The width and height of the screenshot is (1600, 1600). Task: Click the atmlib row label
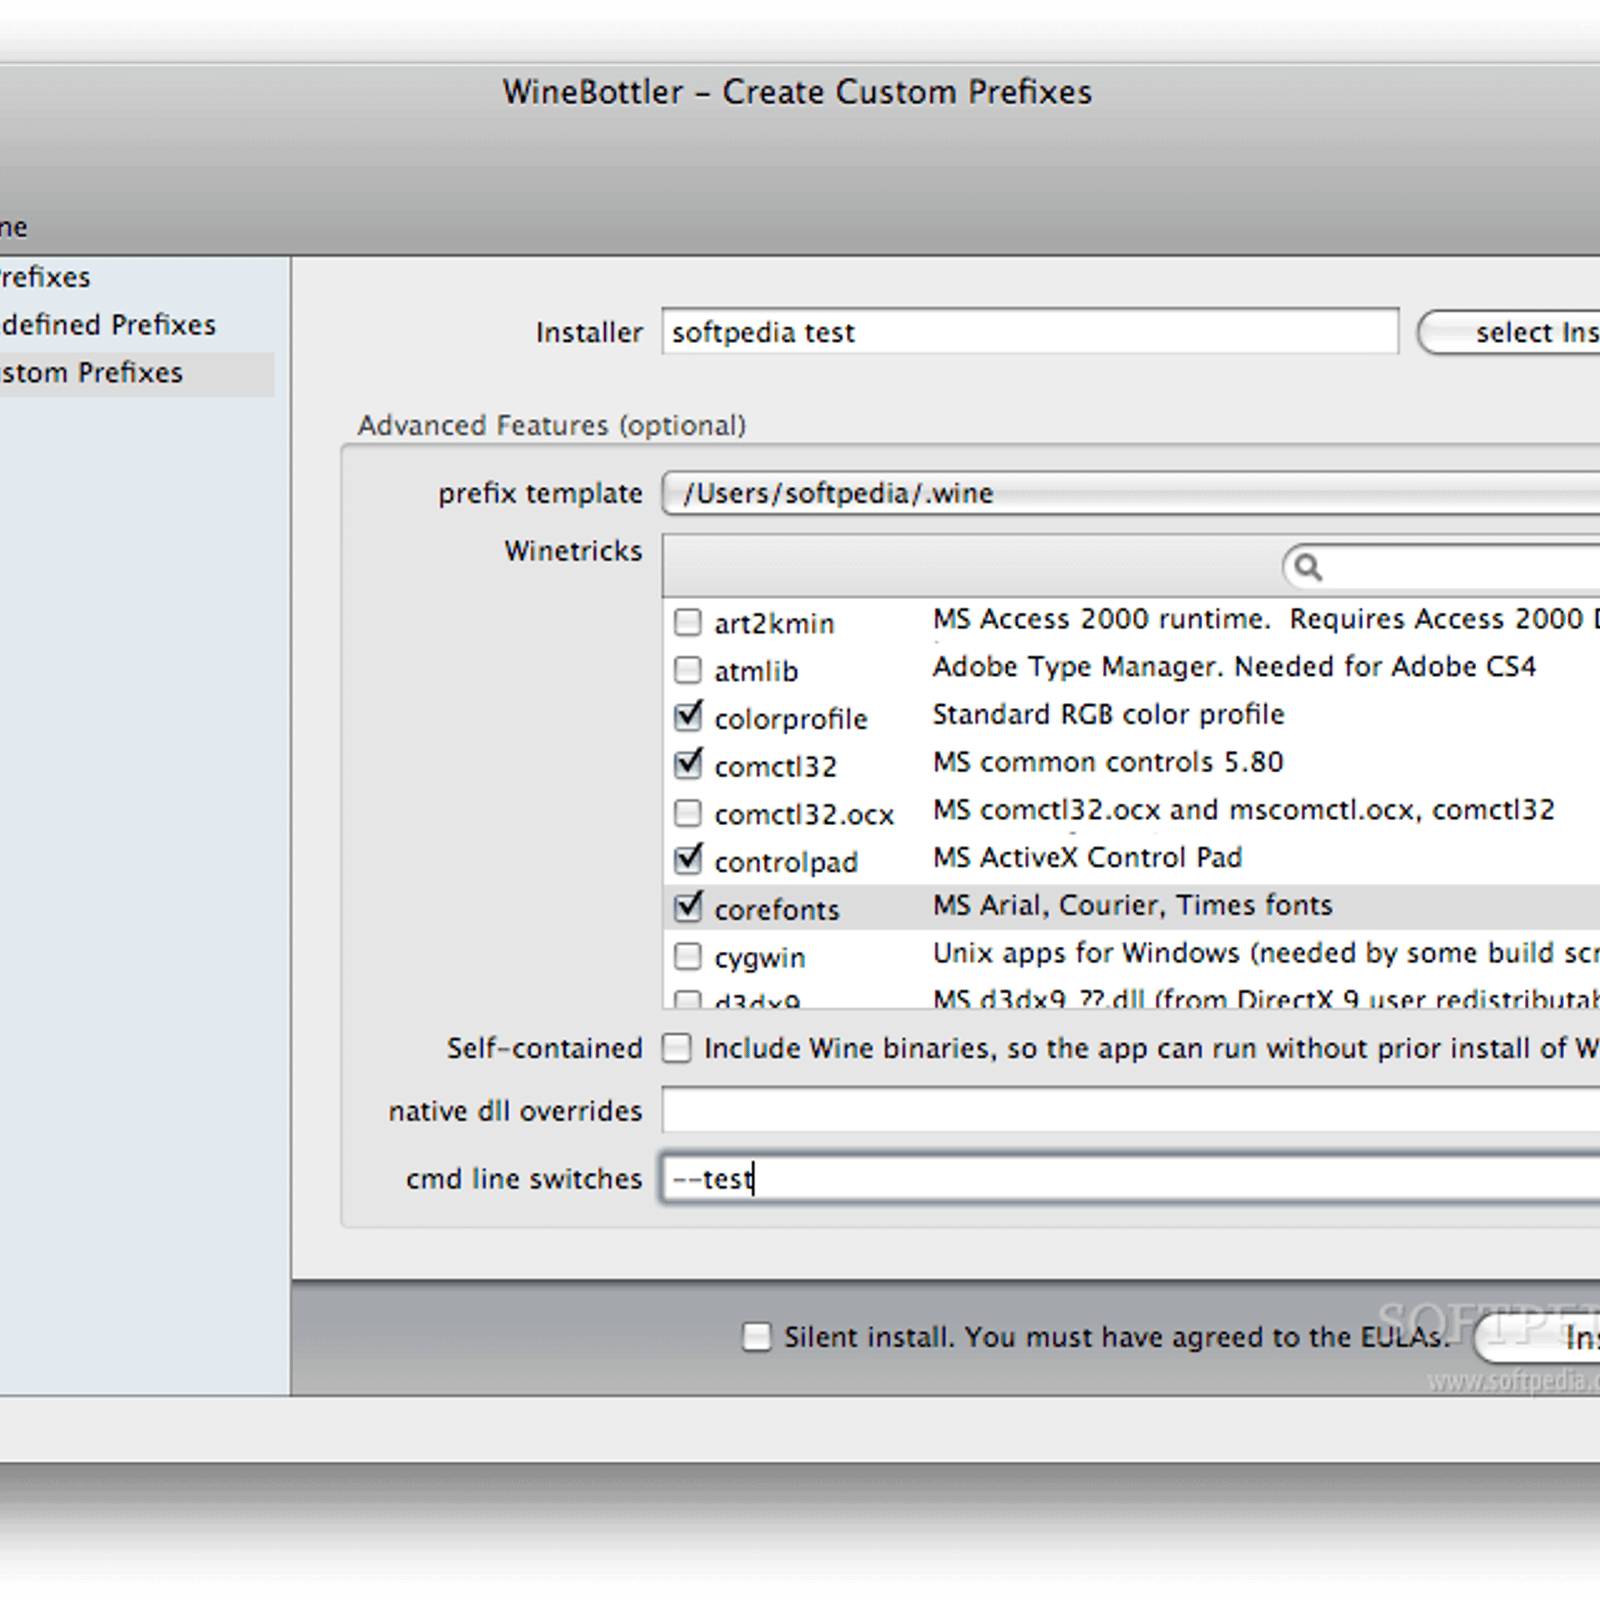(x=756, y=671)
